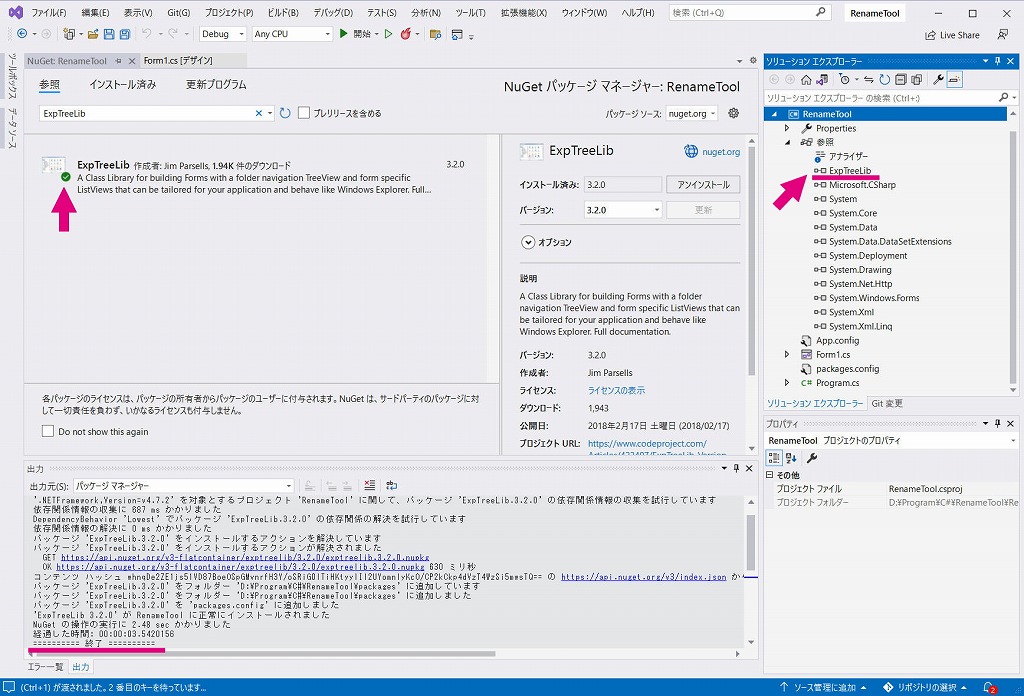
Task: Switch to the Git 変更 panel tab
Action: click(x=887, y=403)
